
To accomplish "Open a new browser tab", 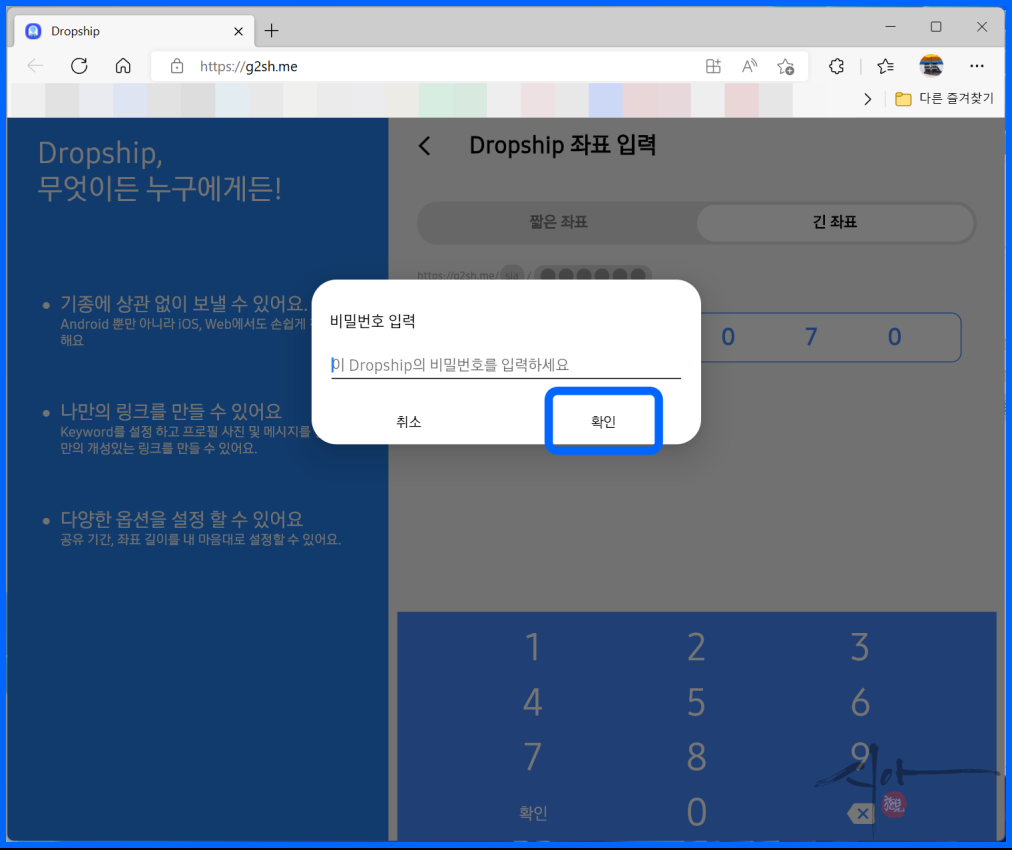I will (x=272, y=30).
